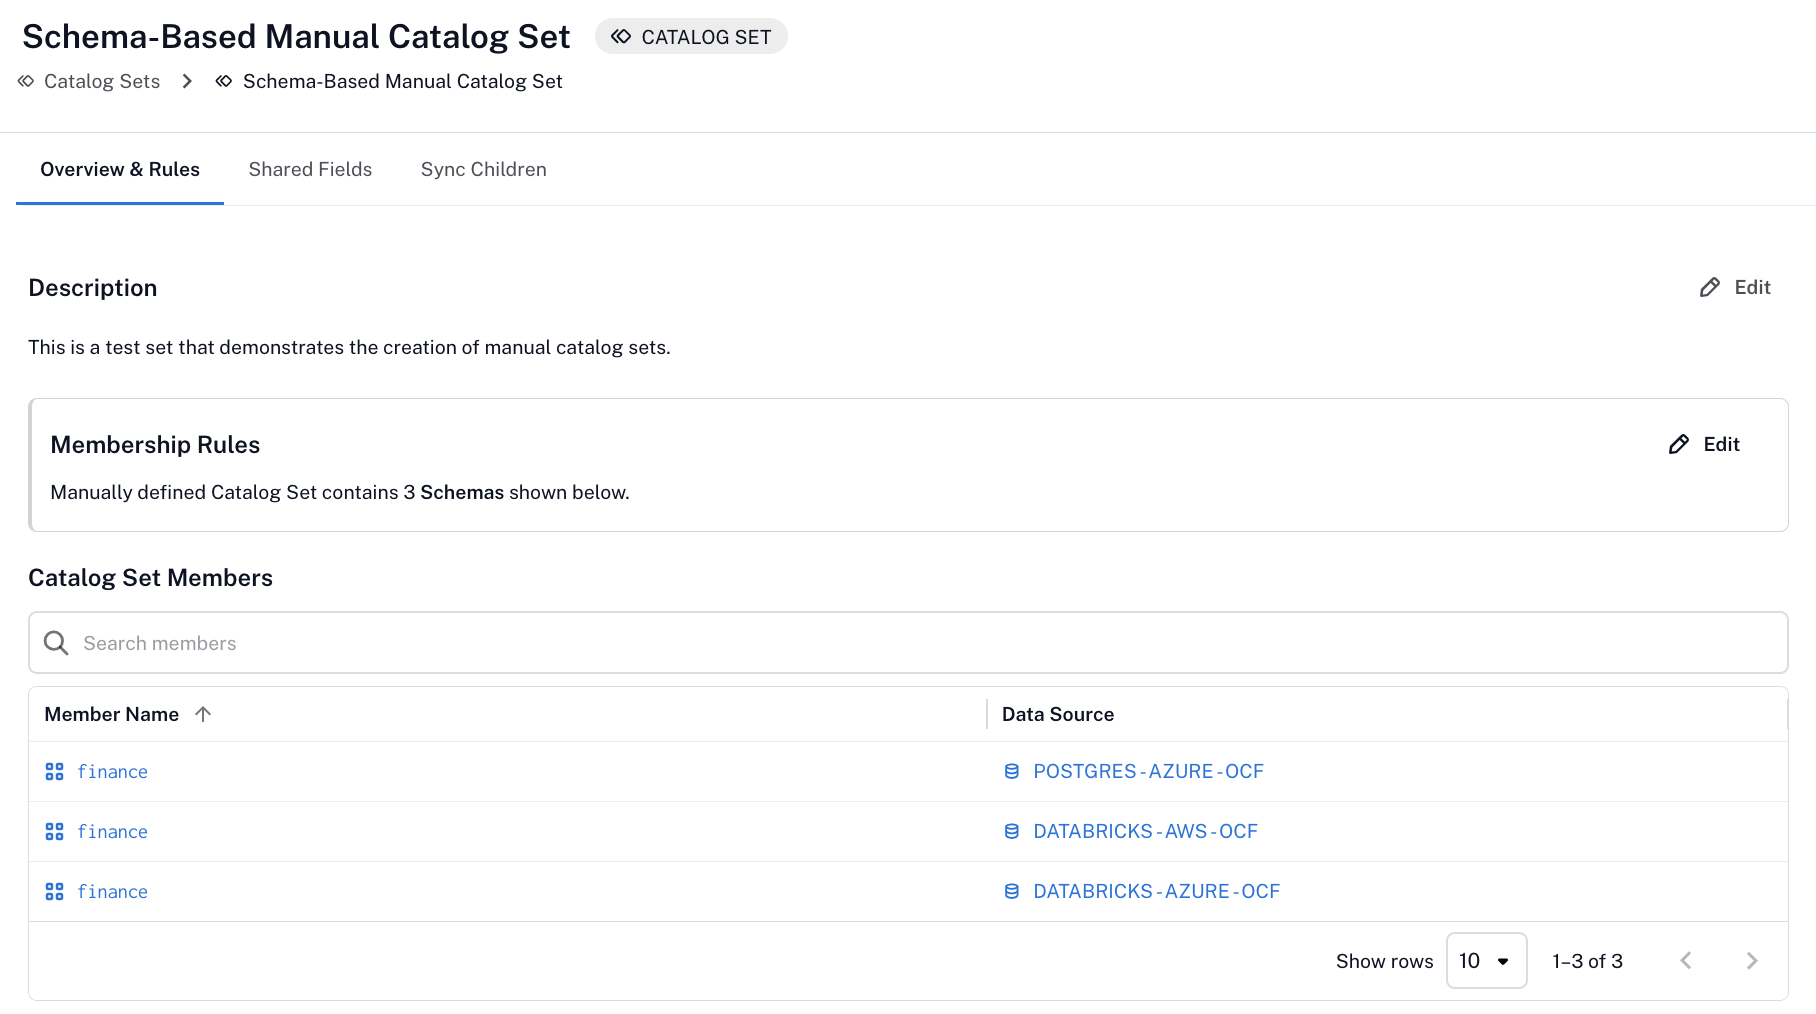Open the Show rows 10 dropdown
Viewport: 1816px width, 1014px height.
tap(1486, 960)
